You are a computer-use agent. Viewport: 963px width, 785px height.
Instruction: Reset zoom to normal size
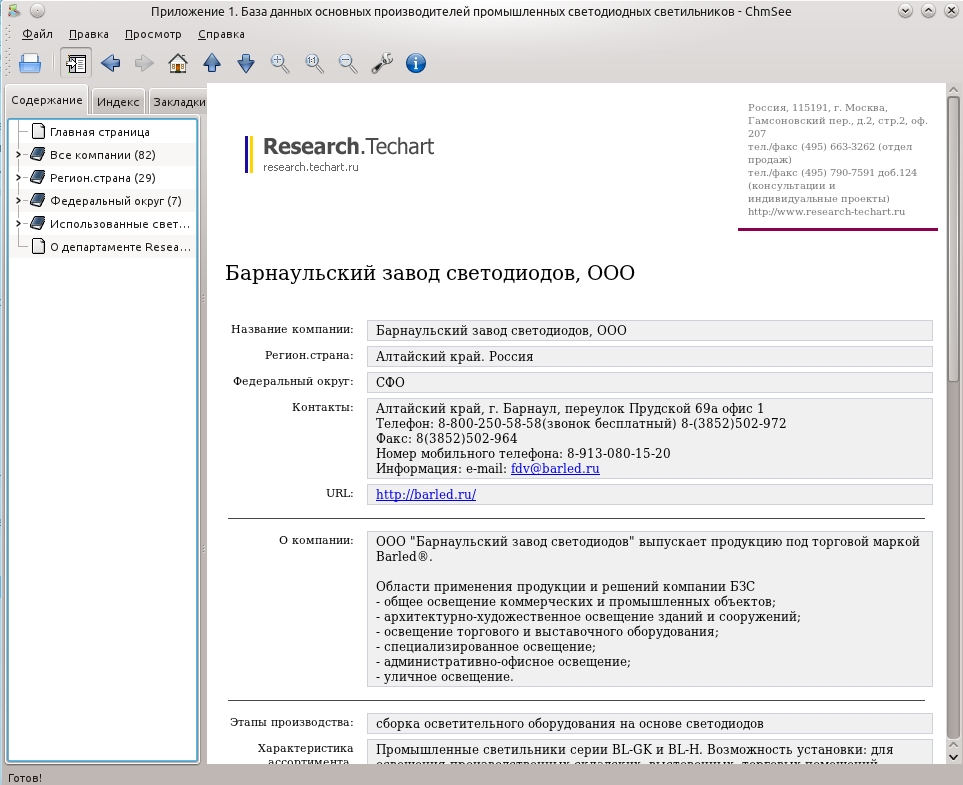coord(314,63)
